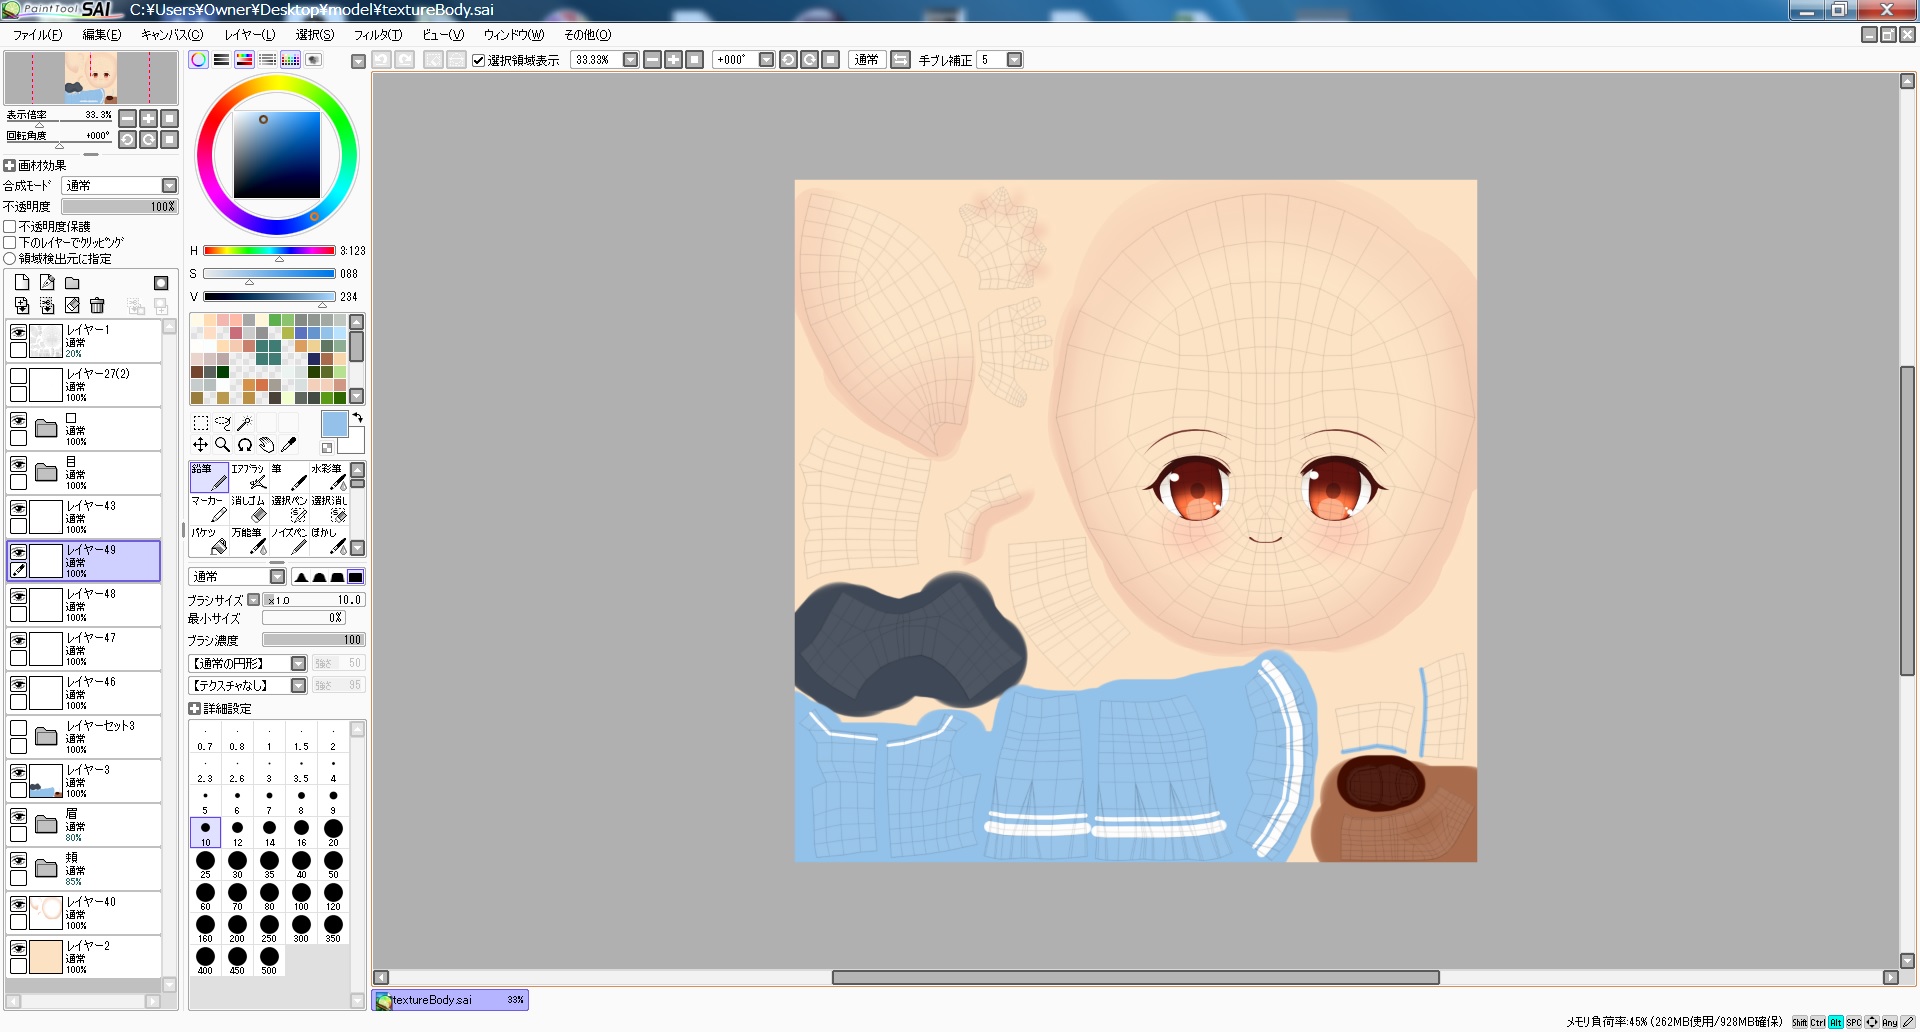Choose the rectangular selection tool
The height and width of the screenshot is (1032, 1920).
(x=201, y=423)
